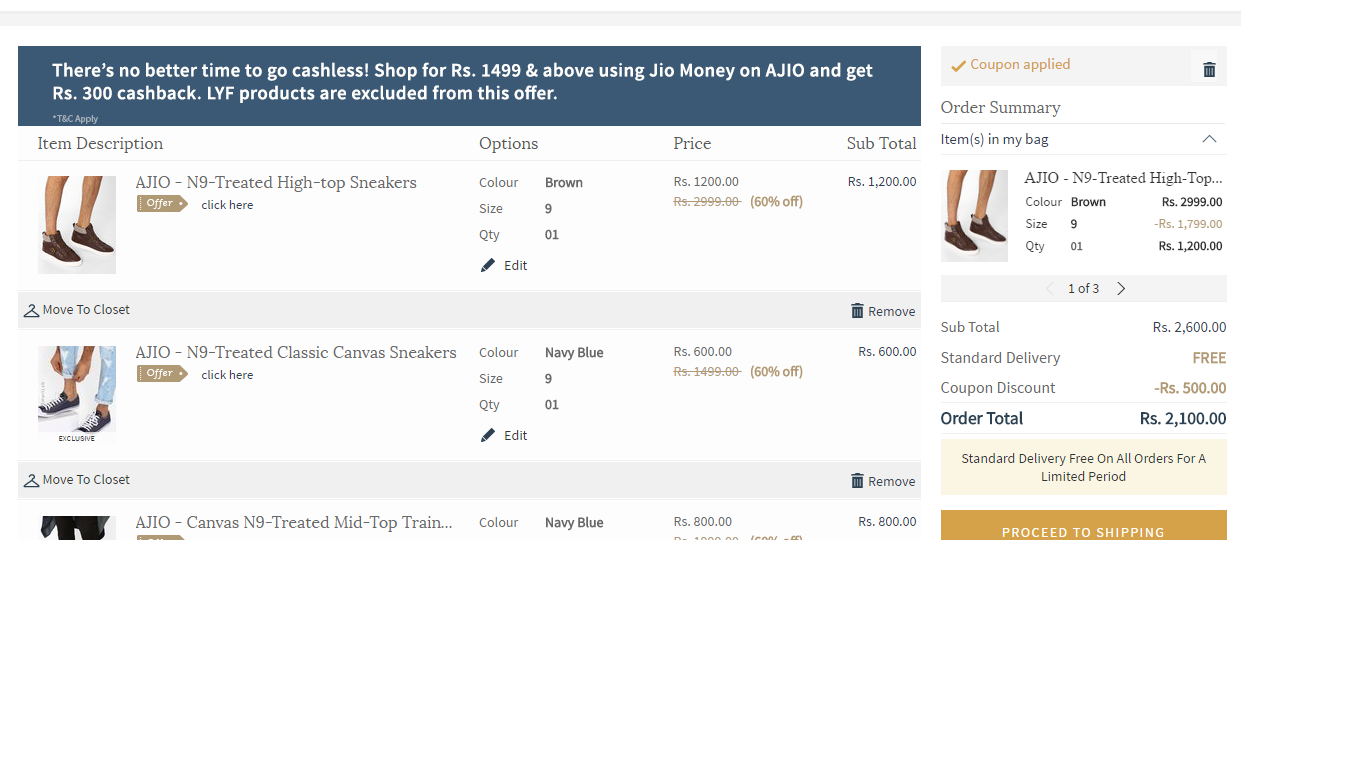Click the Rs. 1,200.00 sub total for High-top Sneakers
Viewport: 1366px width, 768px height.
point(882,182)
